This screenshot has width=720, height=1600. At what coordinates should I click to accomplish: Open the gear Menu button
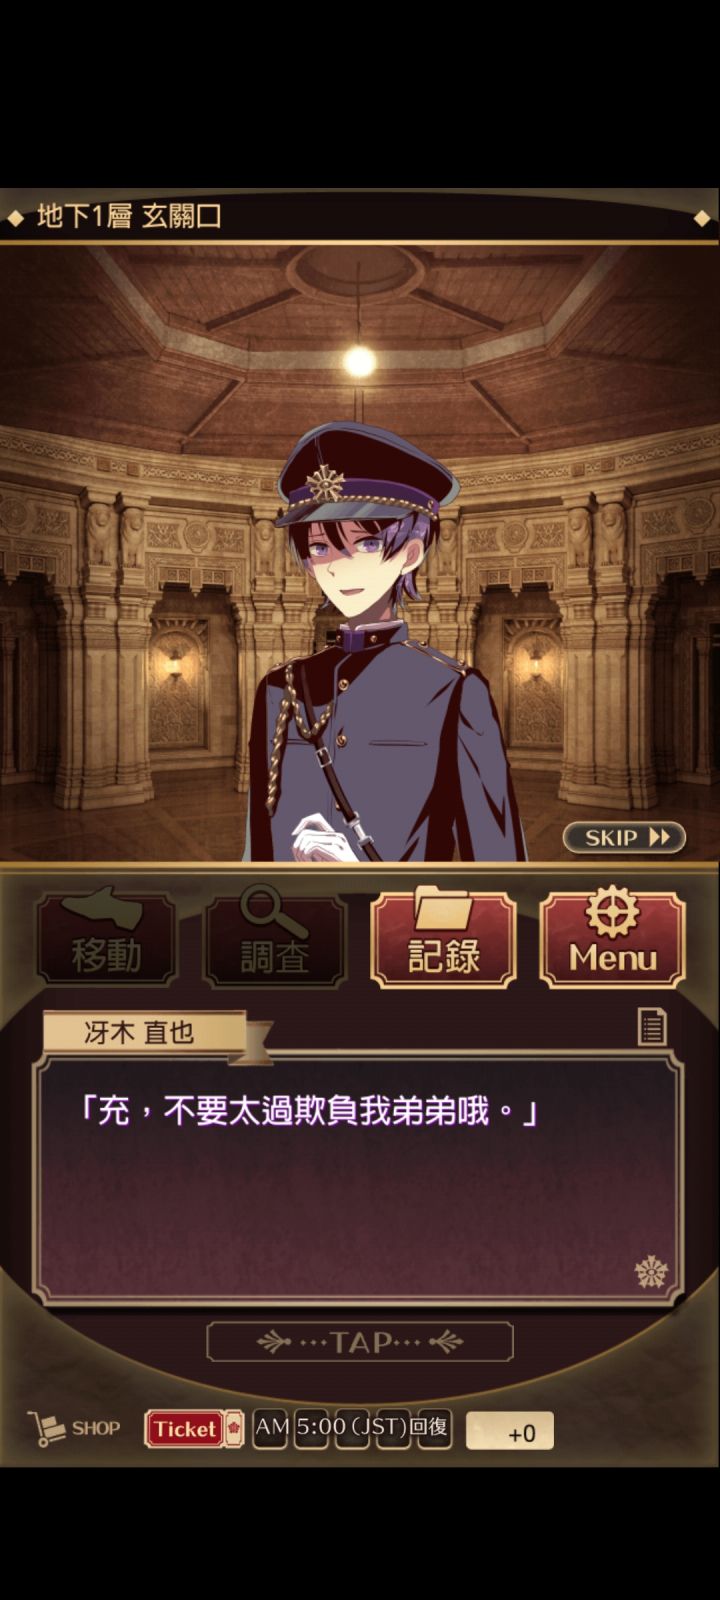click(612, 938)
